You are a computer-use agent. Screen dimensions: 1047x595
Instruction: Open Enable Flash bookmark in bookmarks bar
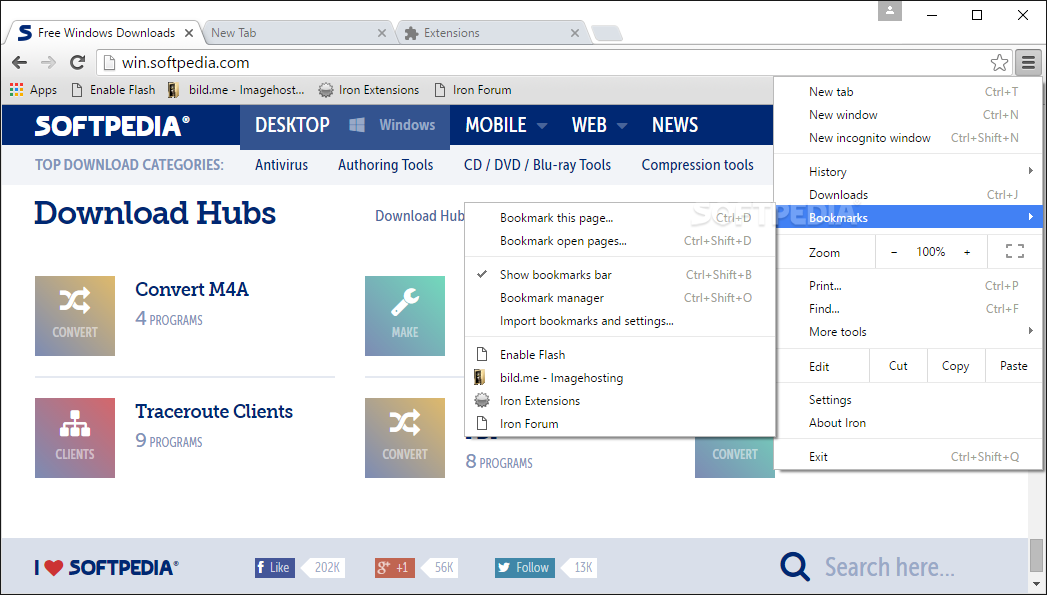[x=113, y=90]
